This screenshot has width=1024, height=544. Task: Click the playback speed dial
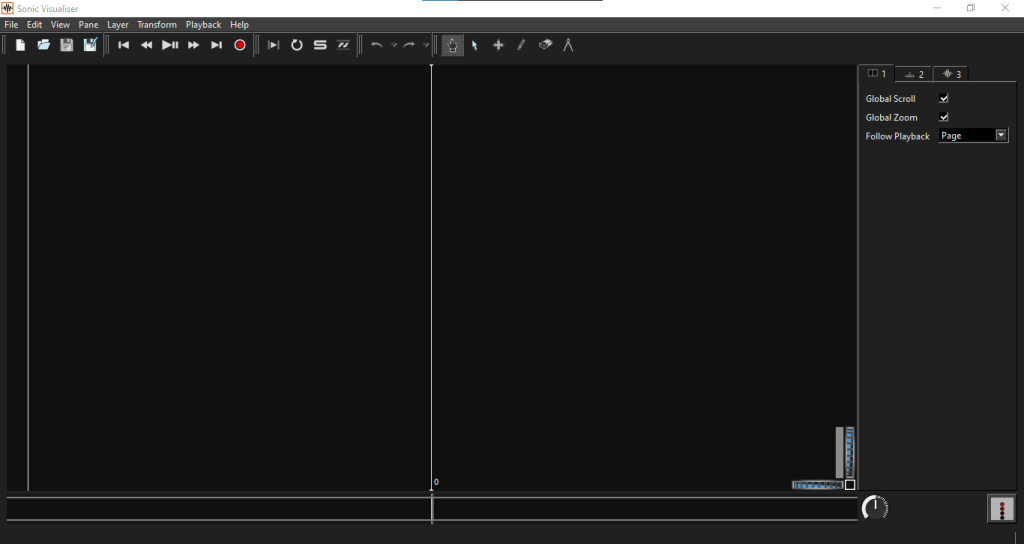[875, 508]
